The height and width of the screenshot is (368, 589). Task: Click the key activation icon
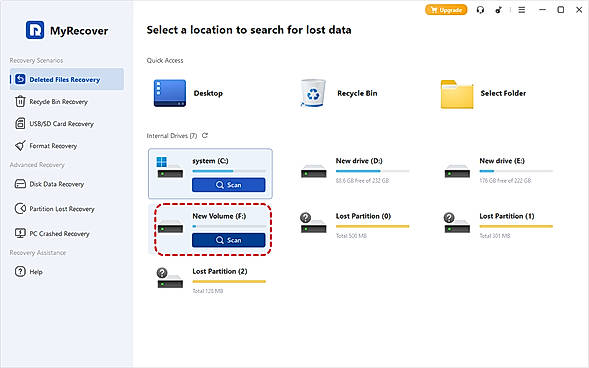(x=498, y=10)
